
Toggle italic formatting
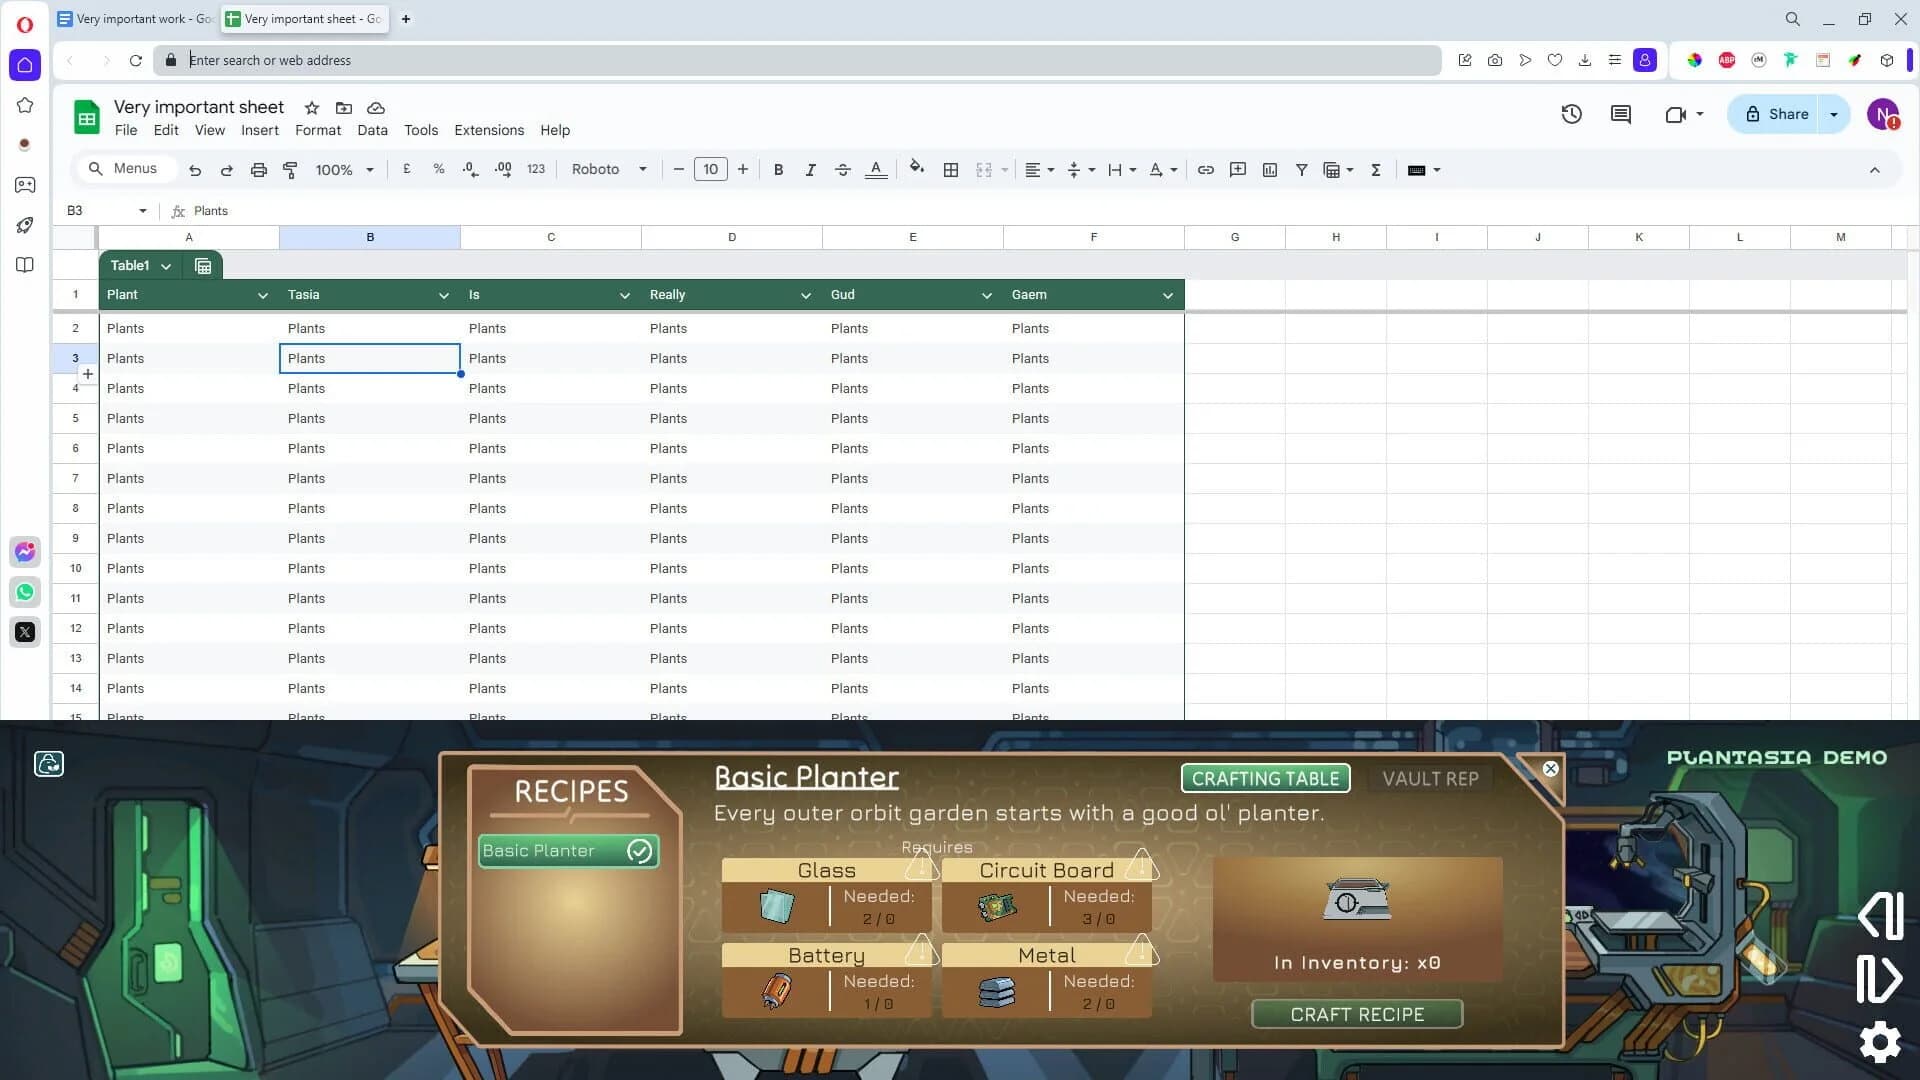(x=810, y=170)
